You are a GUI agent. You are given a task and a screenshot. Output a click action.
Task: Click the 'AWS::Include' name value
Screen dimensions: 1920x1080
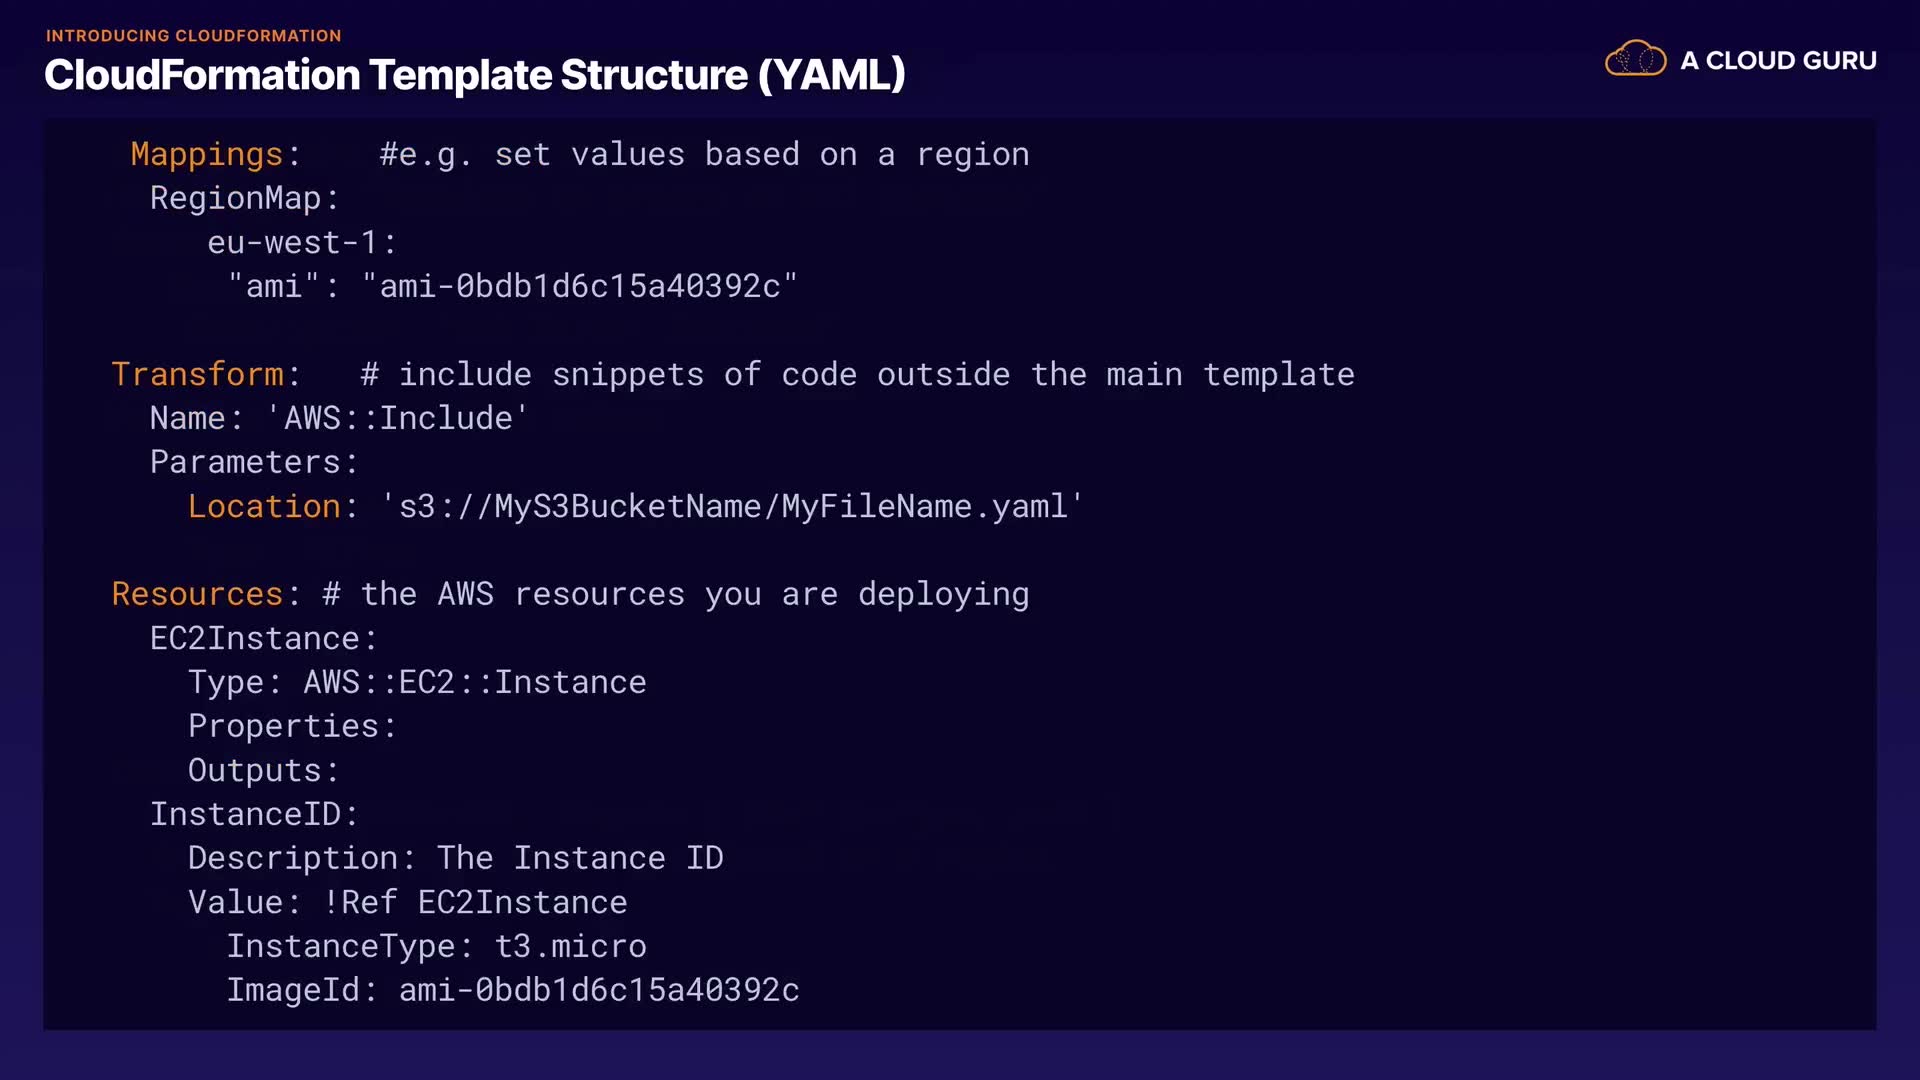pos(397,418)
